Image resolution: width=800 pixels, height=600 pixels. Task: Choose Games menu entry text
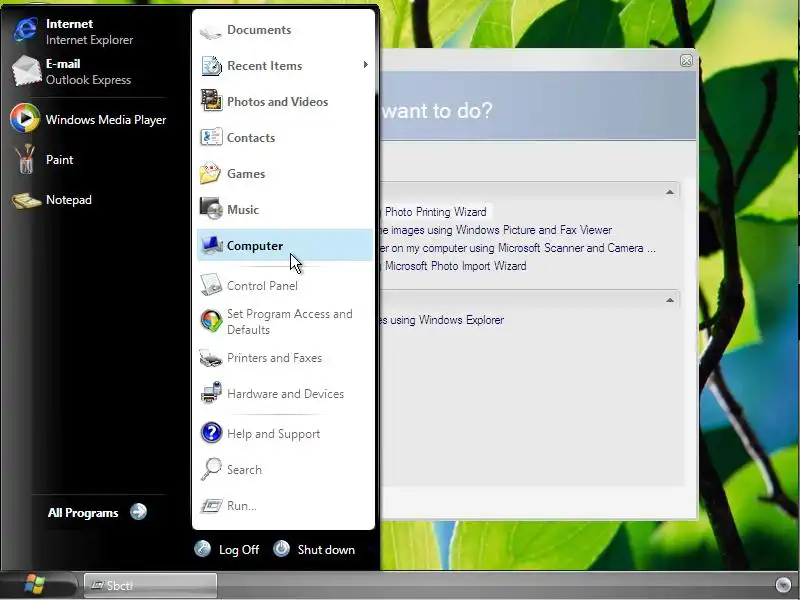246,173
